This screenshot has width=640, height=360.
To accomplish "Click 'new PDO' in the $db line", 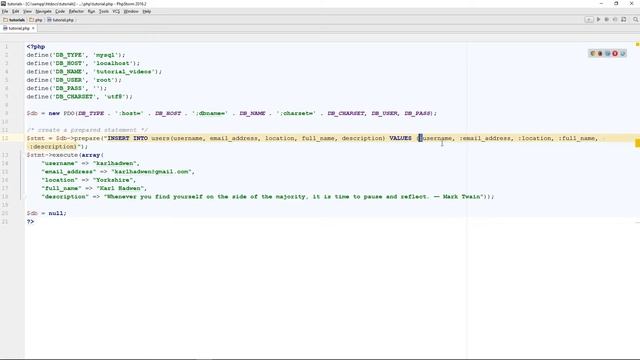I will click(61, 113).
